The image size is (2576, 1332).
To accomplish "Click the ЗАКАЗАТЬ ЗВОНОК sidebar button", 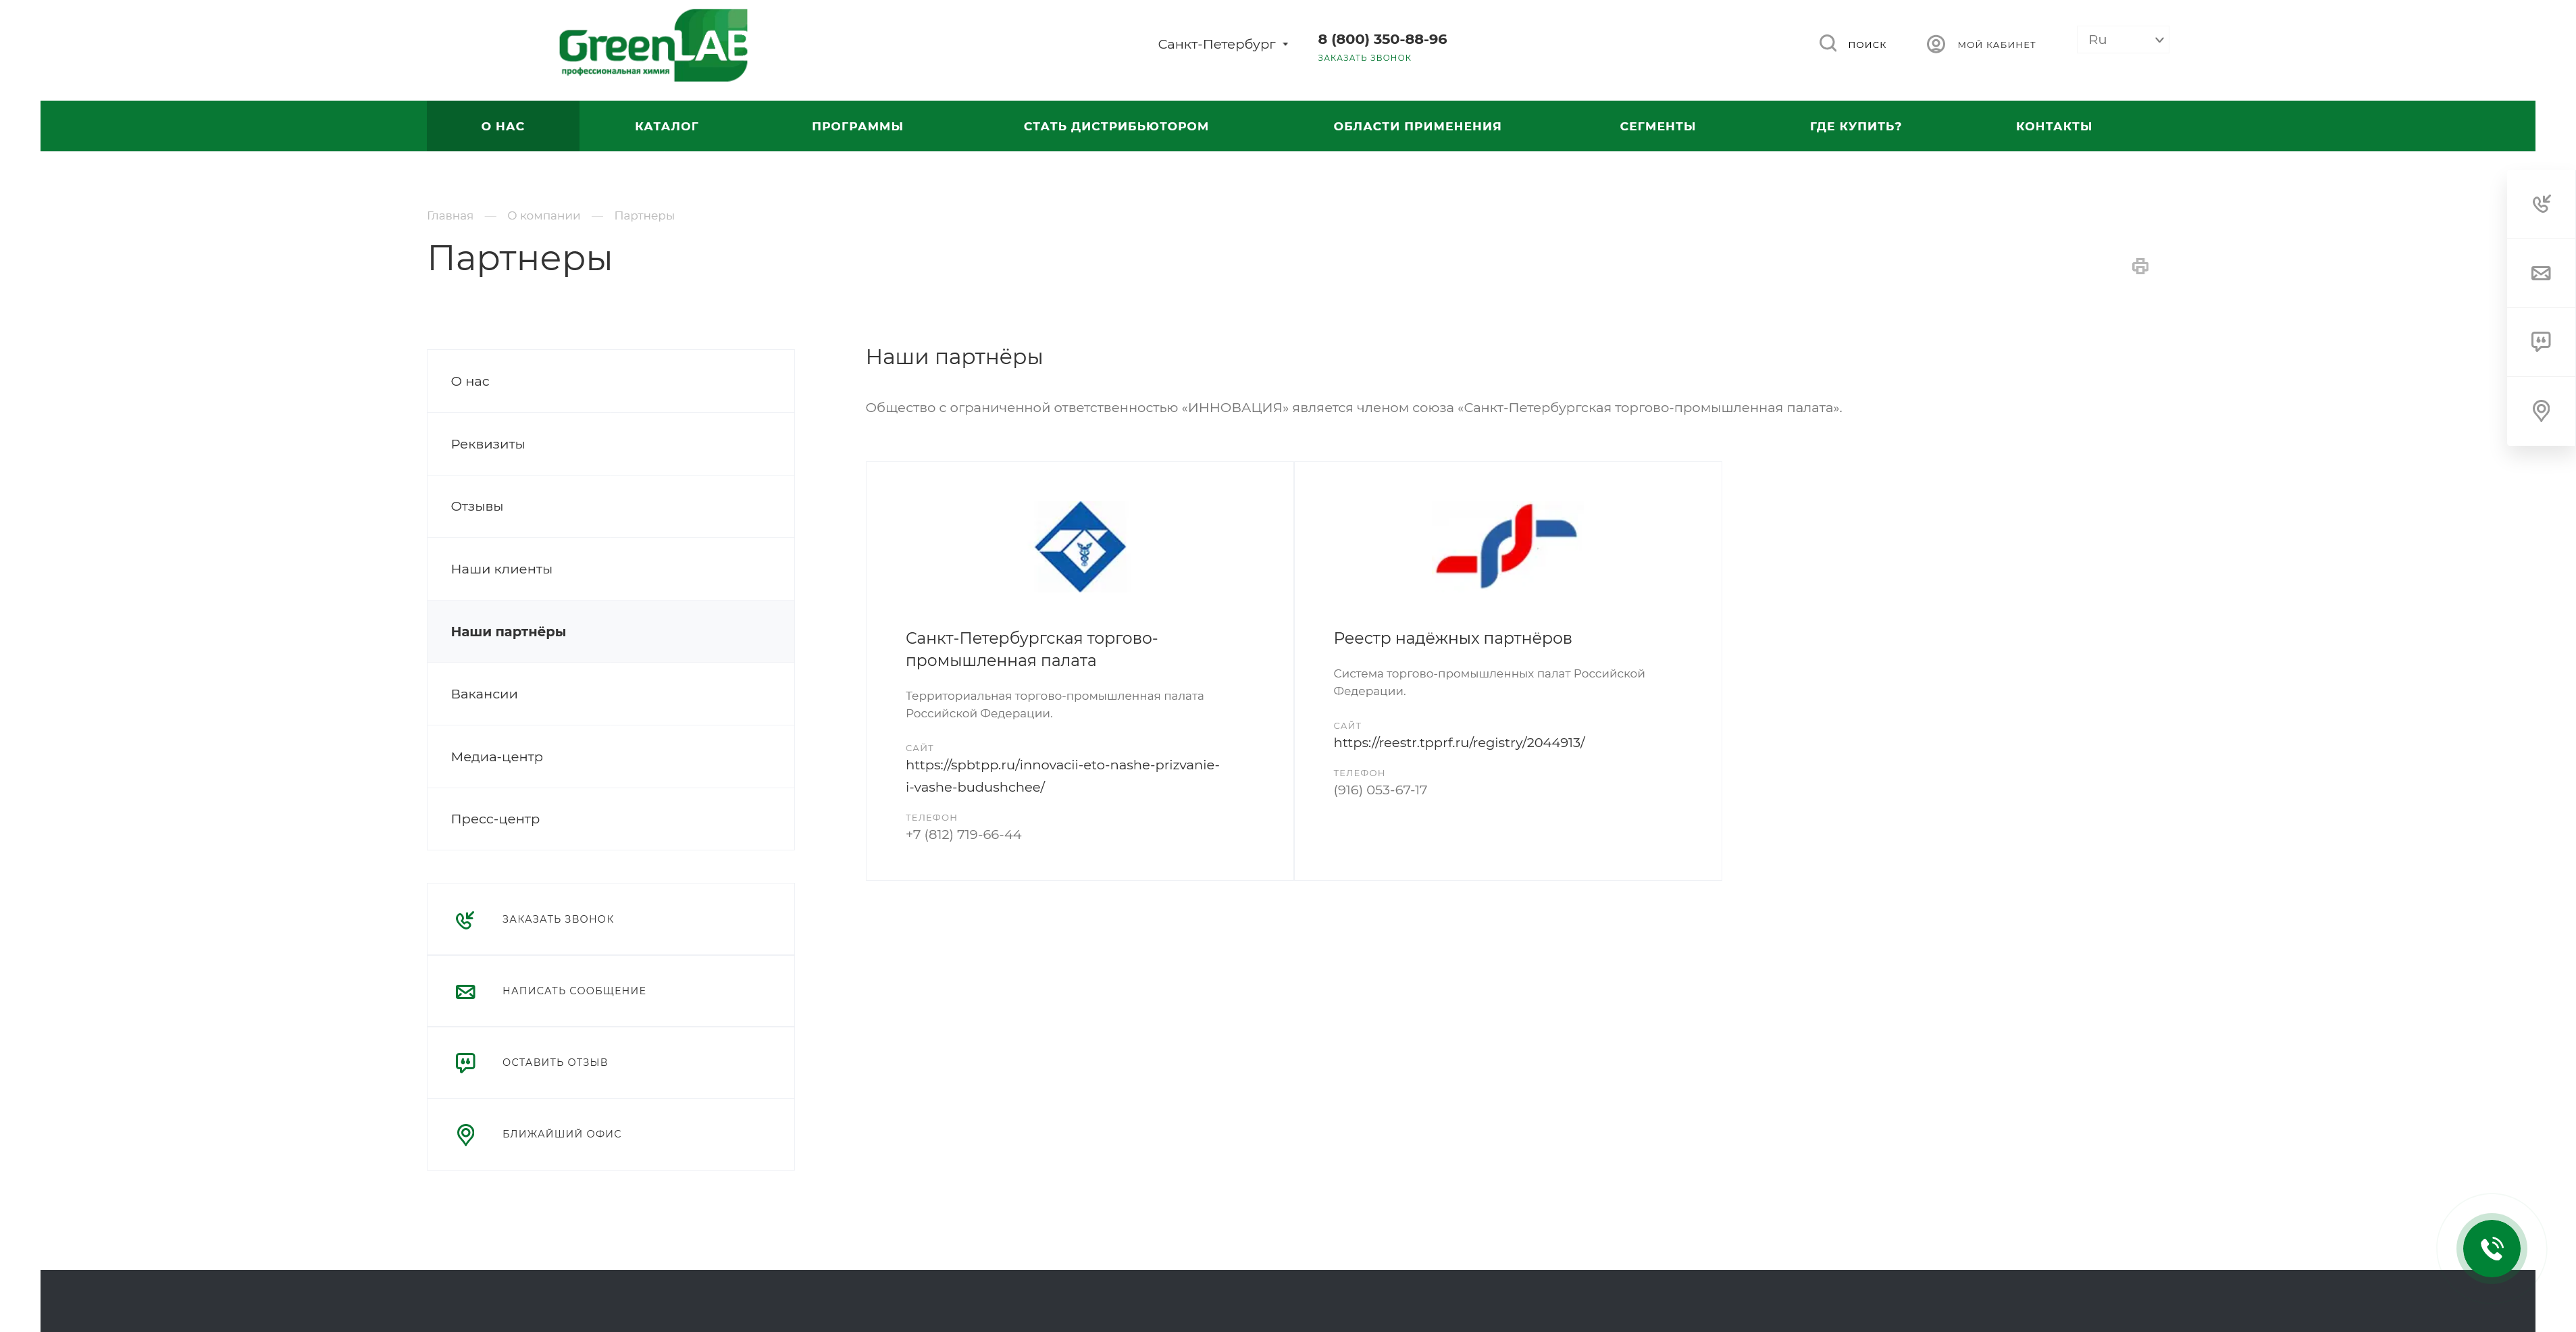I will 610,919.
